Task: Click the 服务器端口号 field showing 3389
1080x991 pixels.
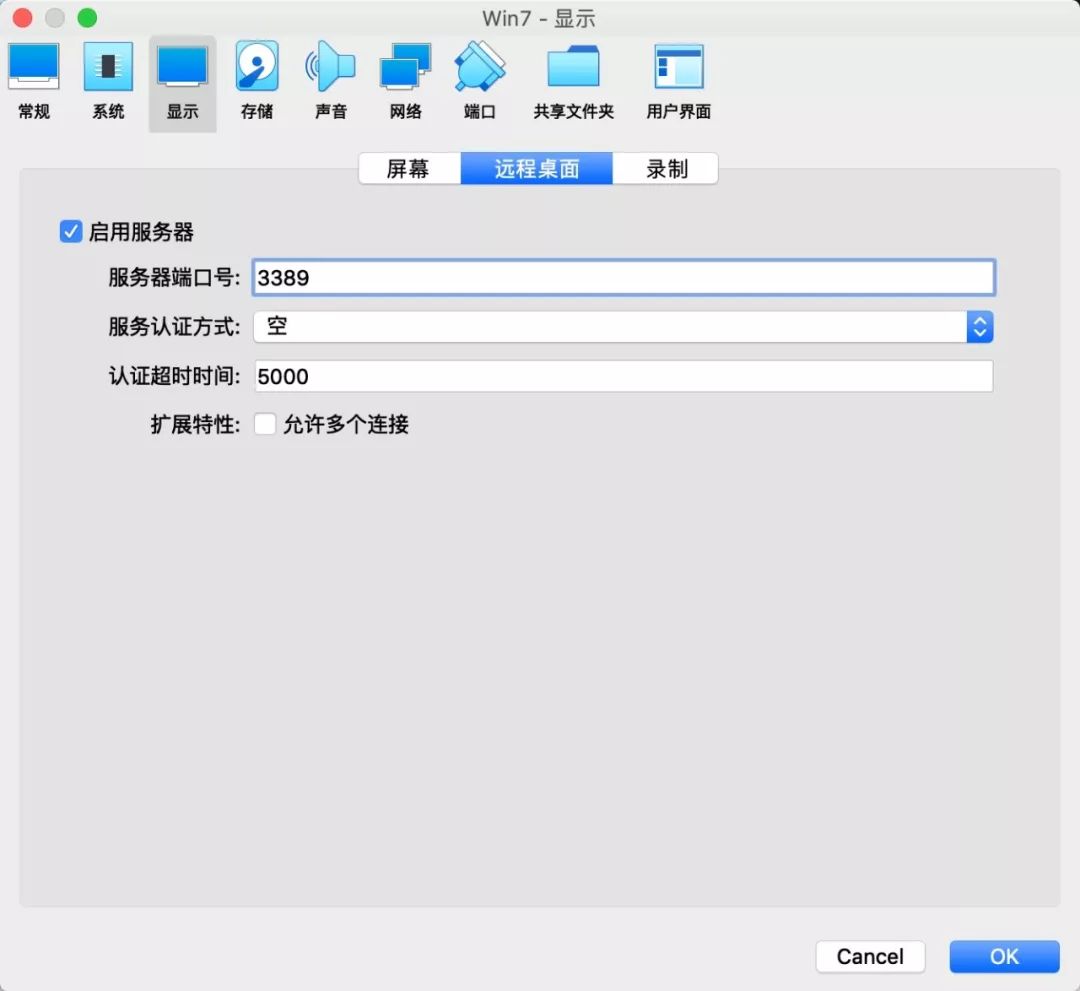Action: [x=623, y=278]
